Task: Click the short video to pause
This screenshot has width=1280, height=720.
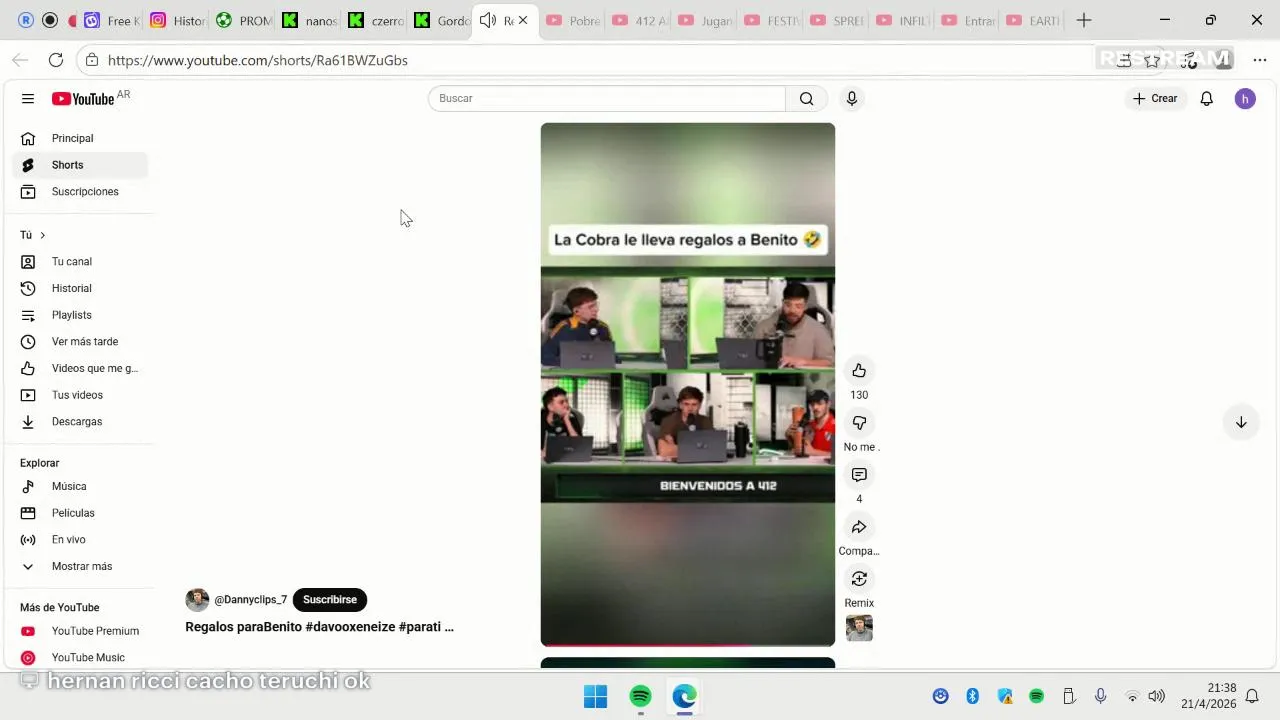Action: [688, 384]
